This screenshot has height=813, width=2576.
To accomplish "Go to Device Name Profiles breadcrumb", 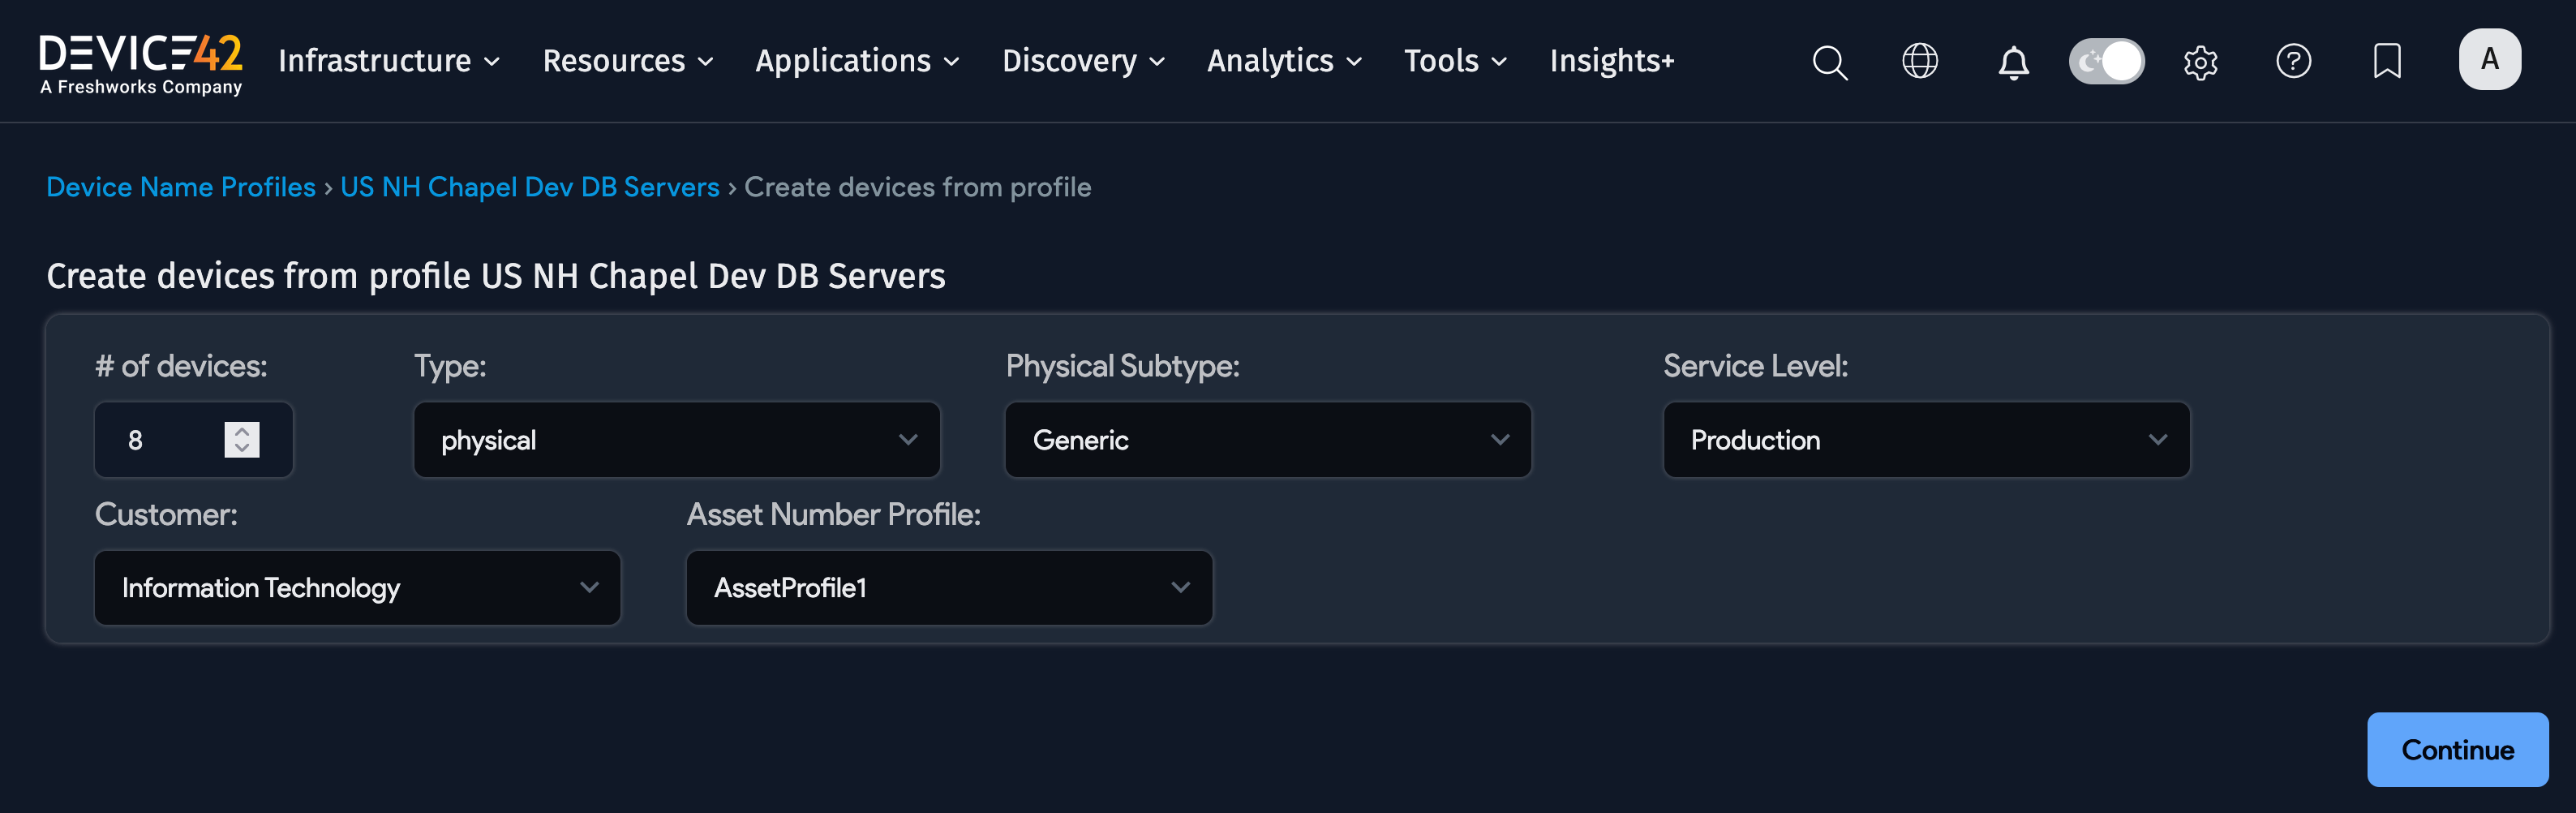I will (180, 187).
